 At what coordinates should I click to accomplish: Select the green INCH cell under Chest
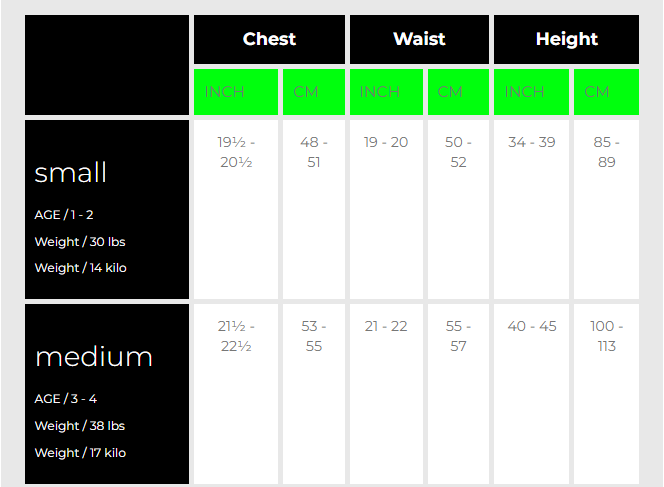[225, 92]
